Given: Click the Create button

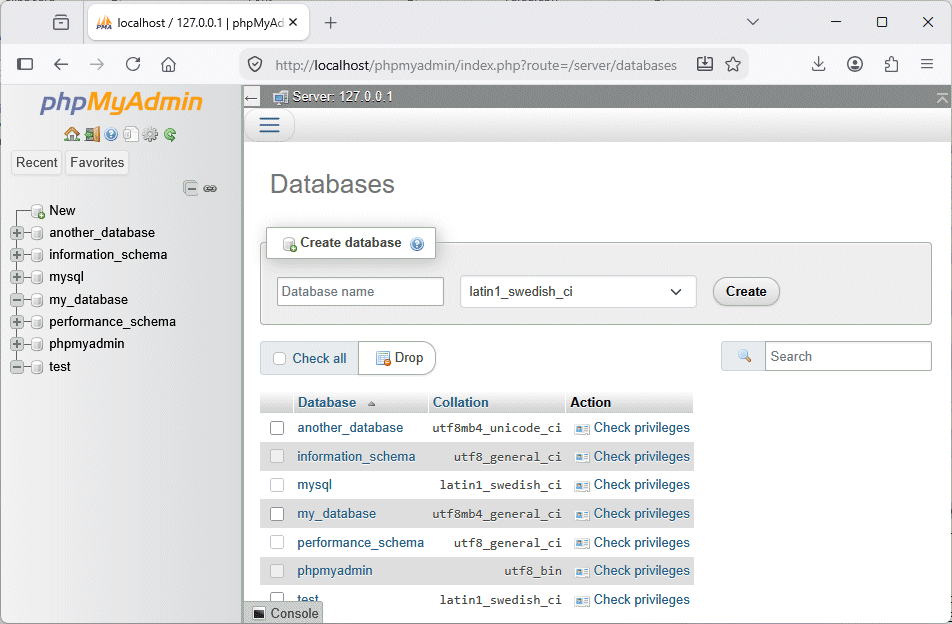Looking at the screenshot, I should pyautogui.click(x=746, y=292).
